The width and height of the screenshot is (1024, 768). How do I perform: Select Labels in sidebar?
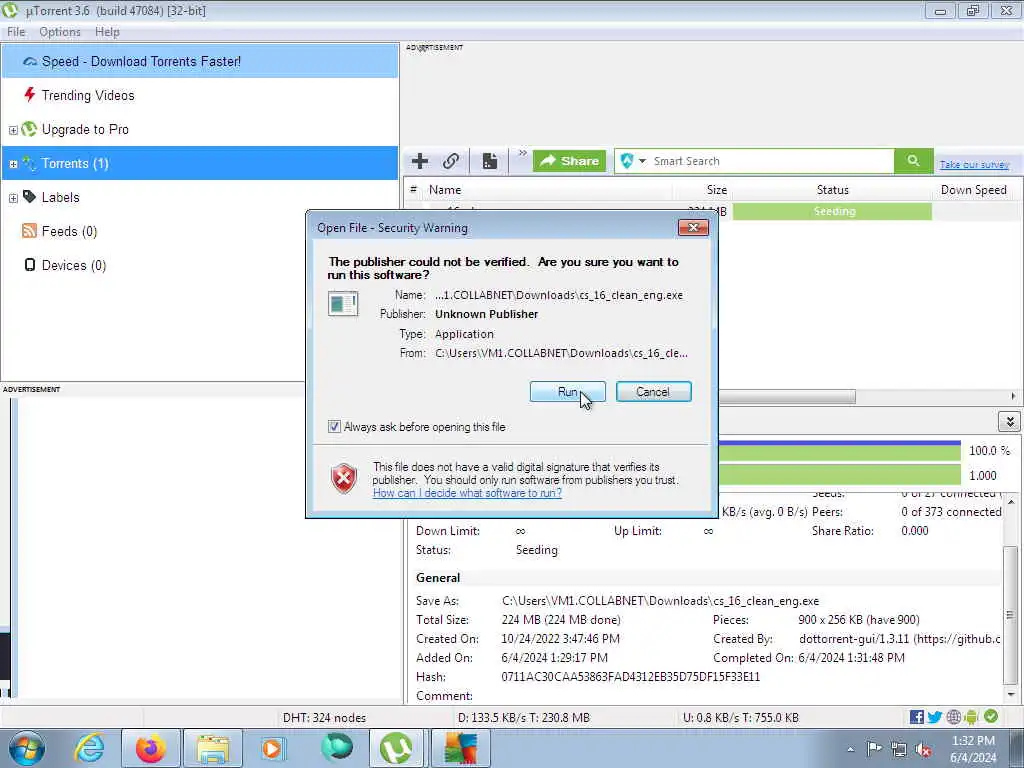click(x=200, y=197)
